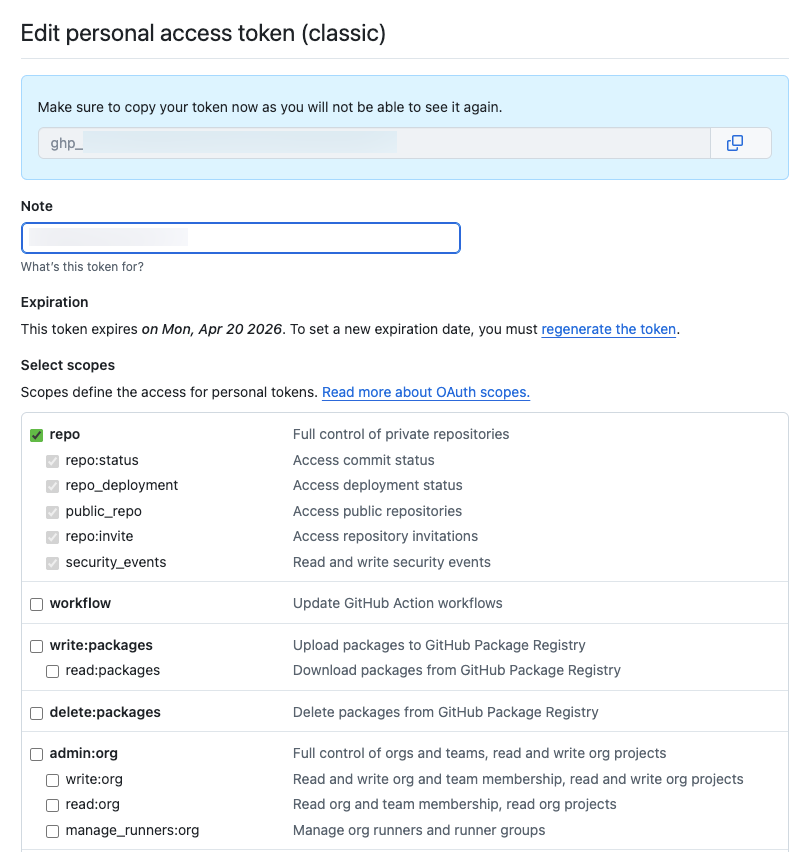The image size is (810, 852).
Task: Enable the workflow scope
Action: (36, 604)
